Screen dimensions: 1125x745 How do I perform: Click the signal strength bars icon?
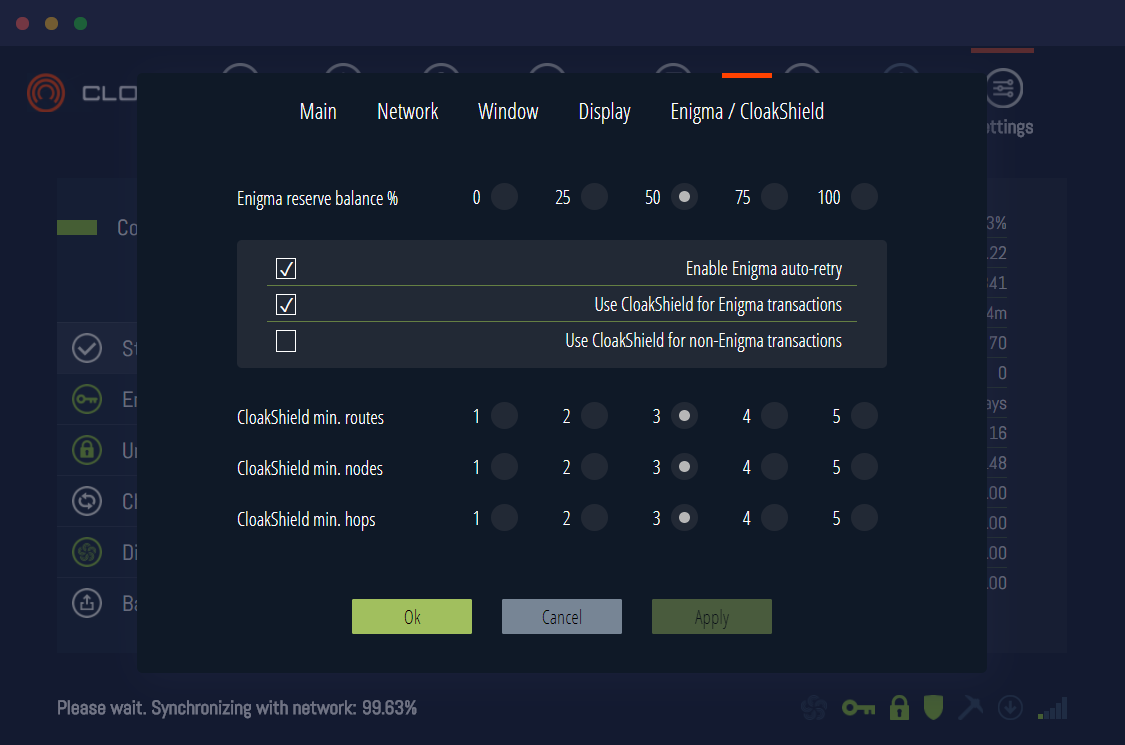coord(1053,708)
